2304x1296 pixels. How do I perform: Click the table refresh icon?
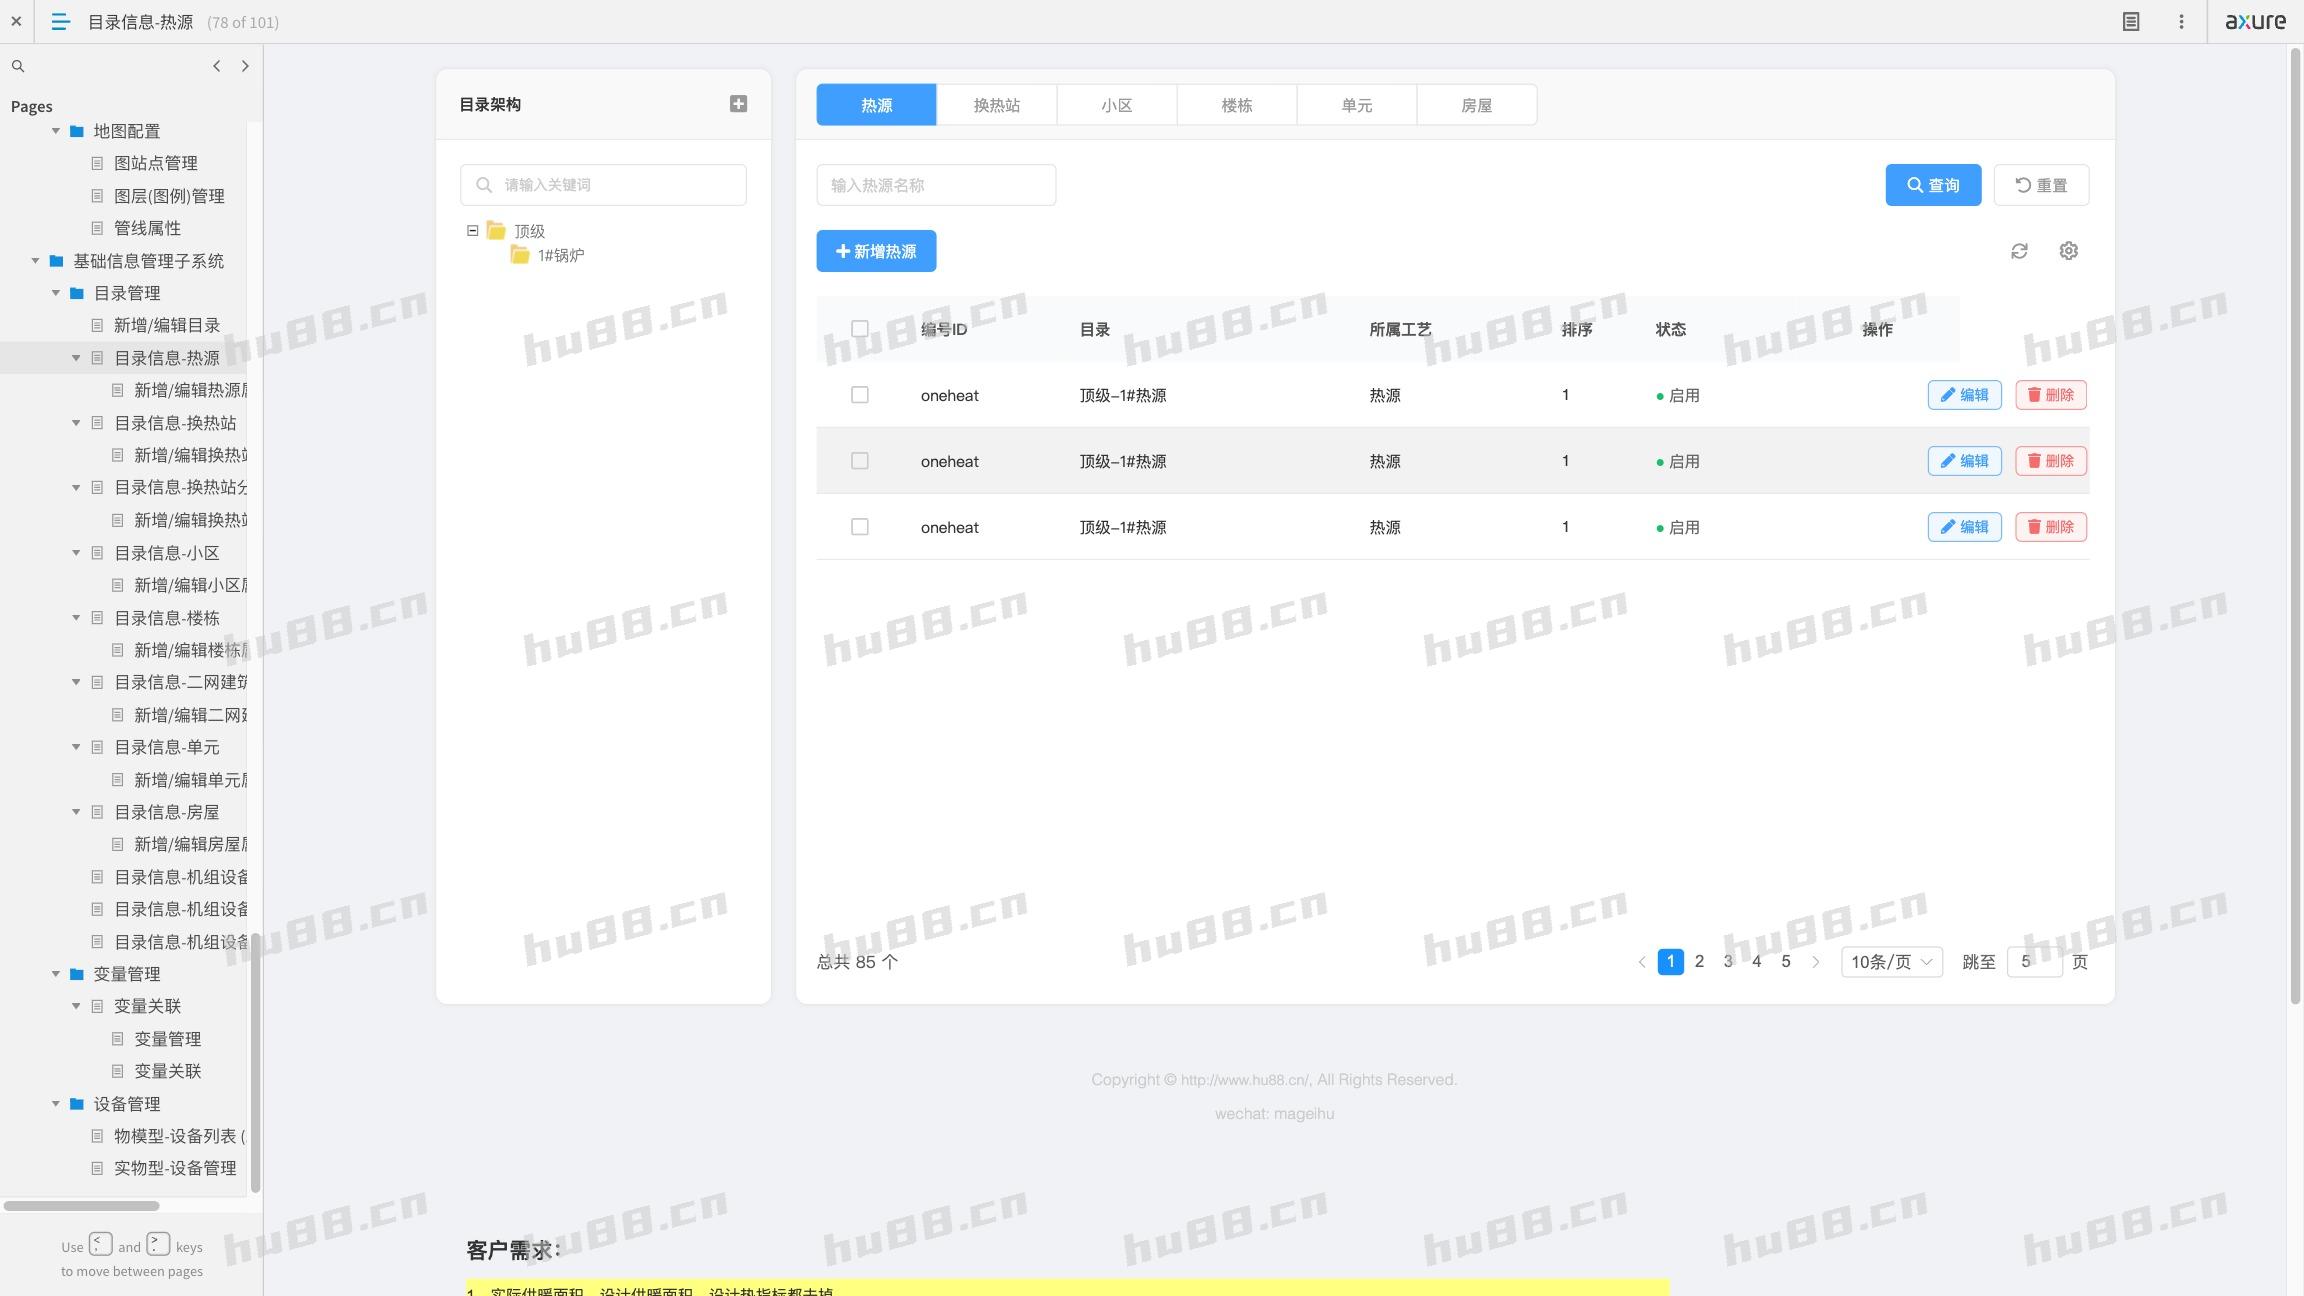tap(2019, 251)
